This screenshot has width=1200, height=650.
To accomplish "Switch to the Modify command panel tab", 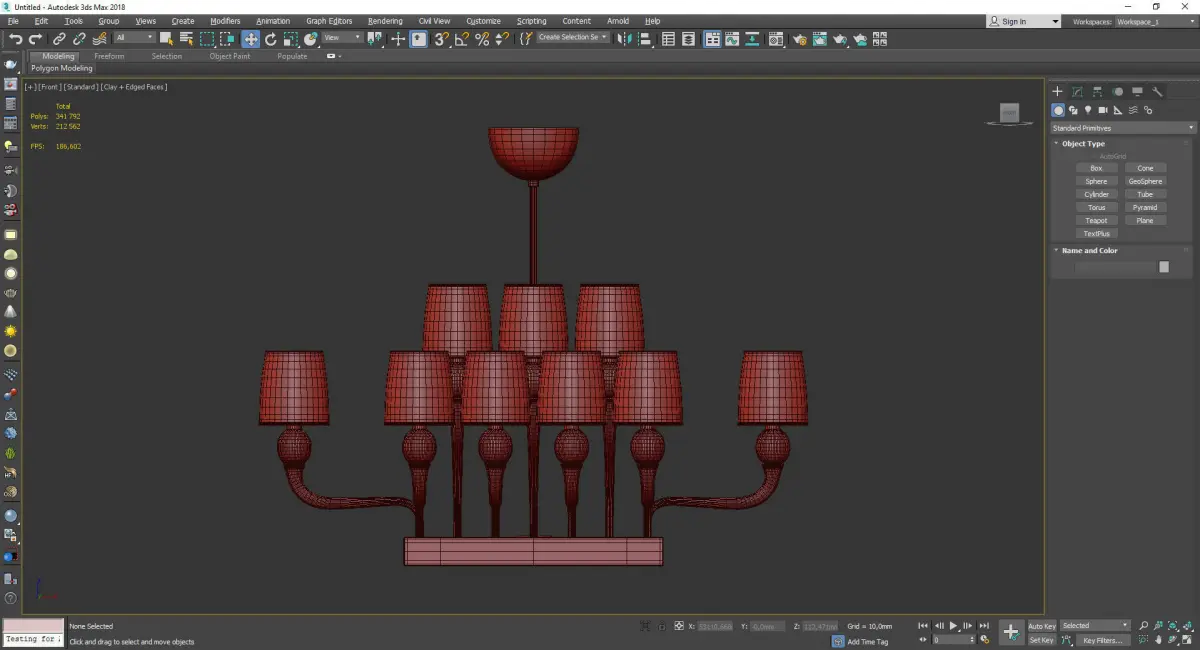I will (1077, 92).
